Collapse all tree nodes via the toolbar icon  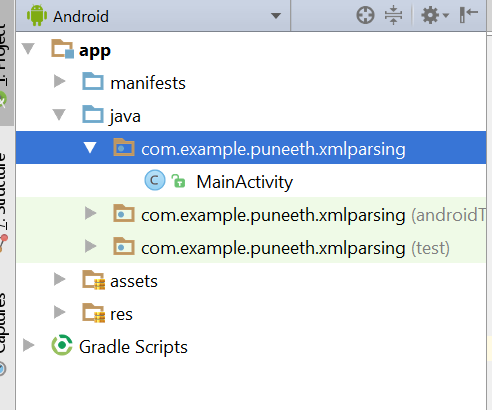pos(393,15)
